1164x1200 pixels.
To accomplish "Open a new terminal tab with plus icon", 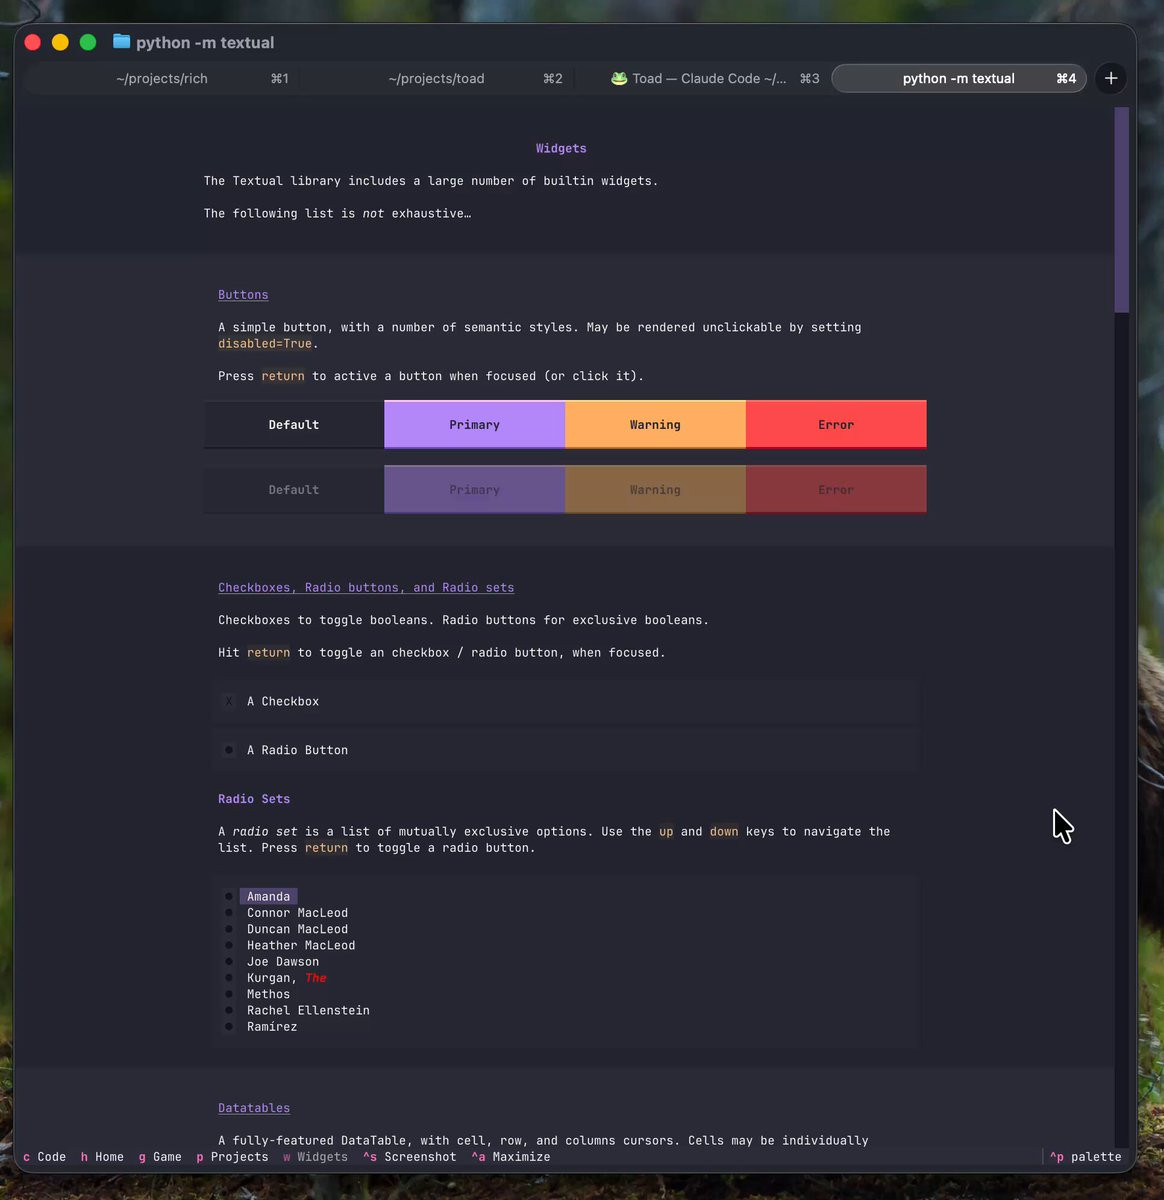I will coord(1110,78).
